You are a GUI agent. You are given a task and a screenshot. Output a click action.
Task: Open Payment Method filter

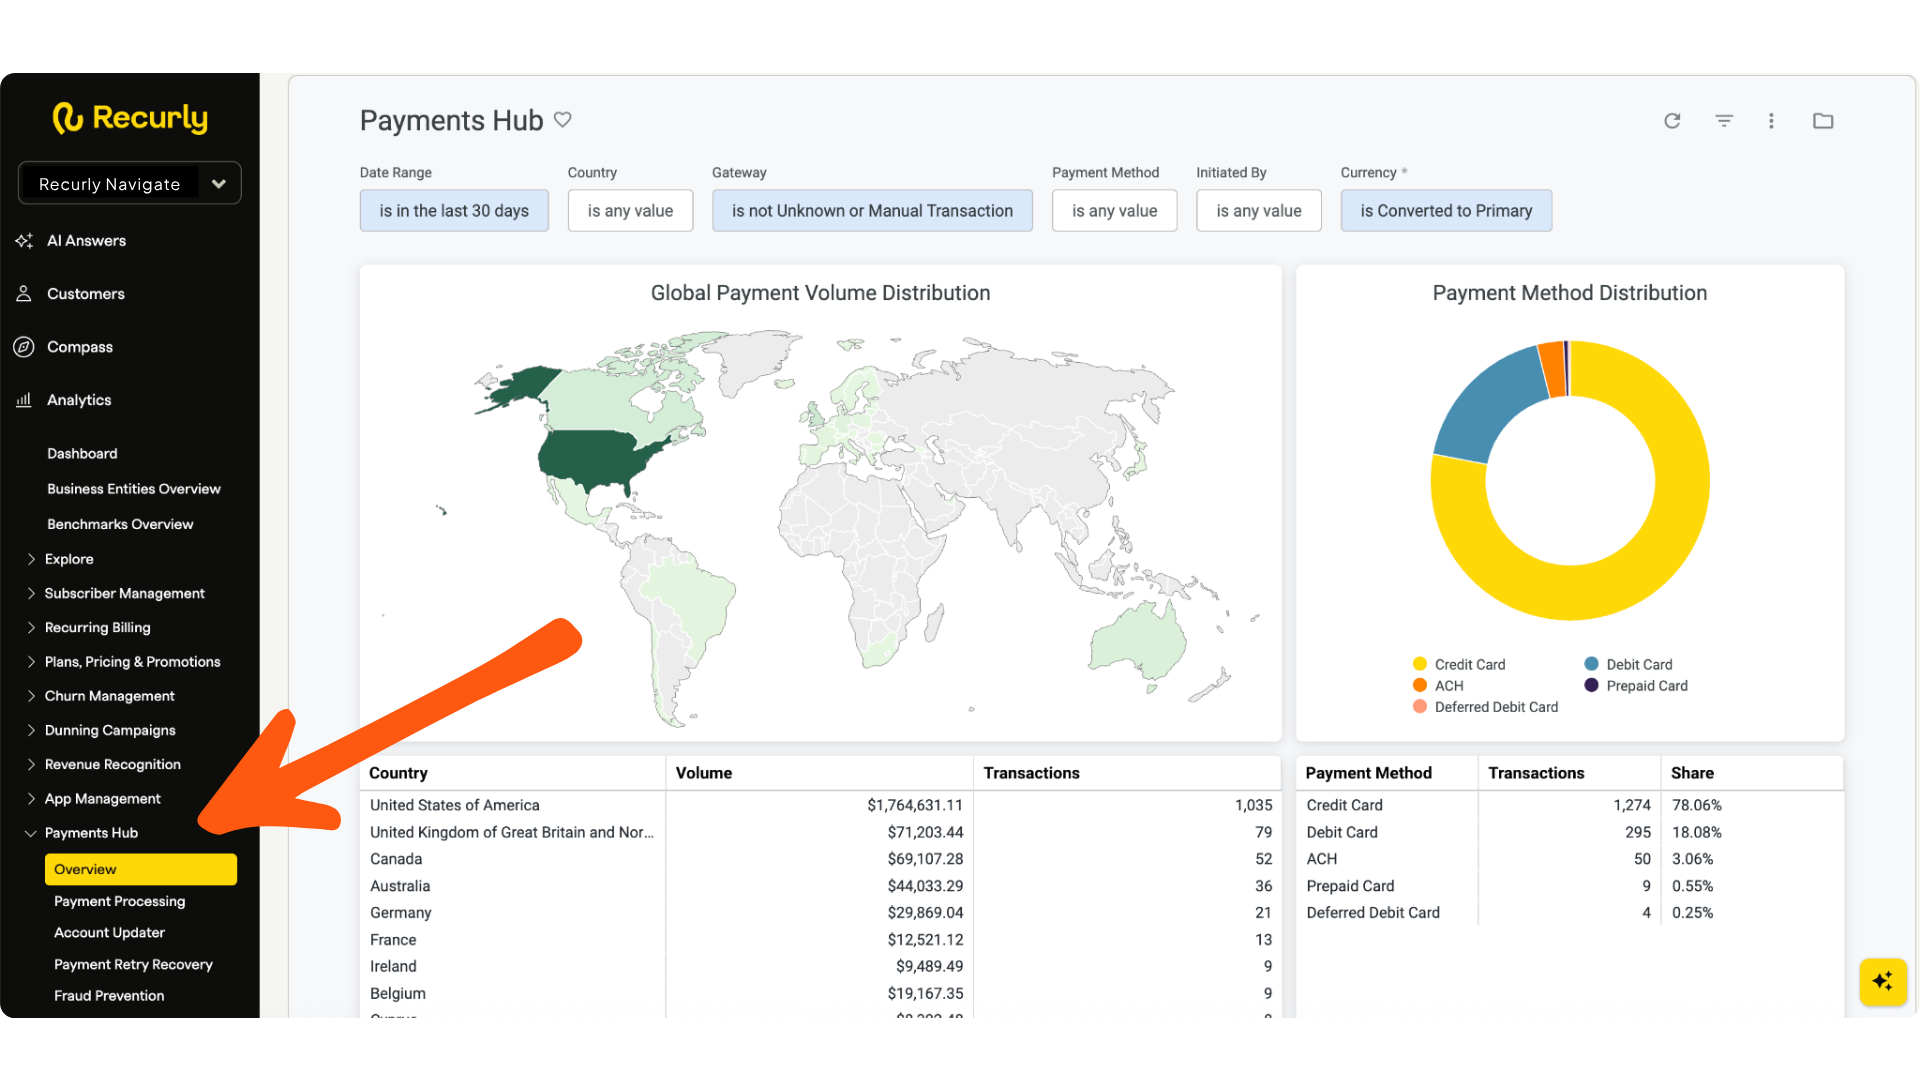click(1114, 211)
